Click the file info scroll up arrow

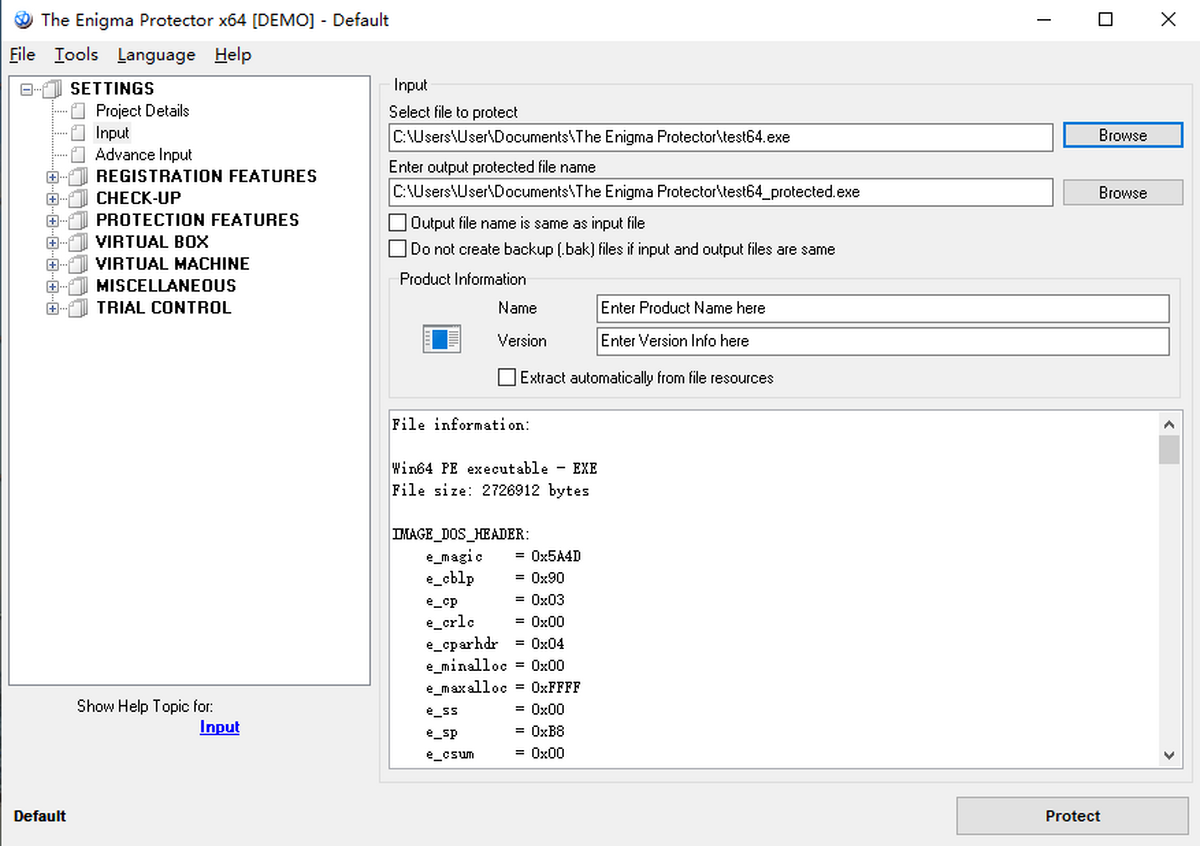pos(1169,424)
